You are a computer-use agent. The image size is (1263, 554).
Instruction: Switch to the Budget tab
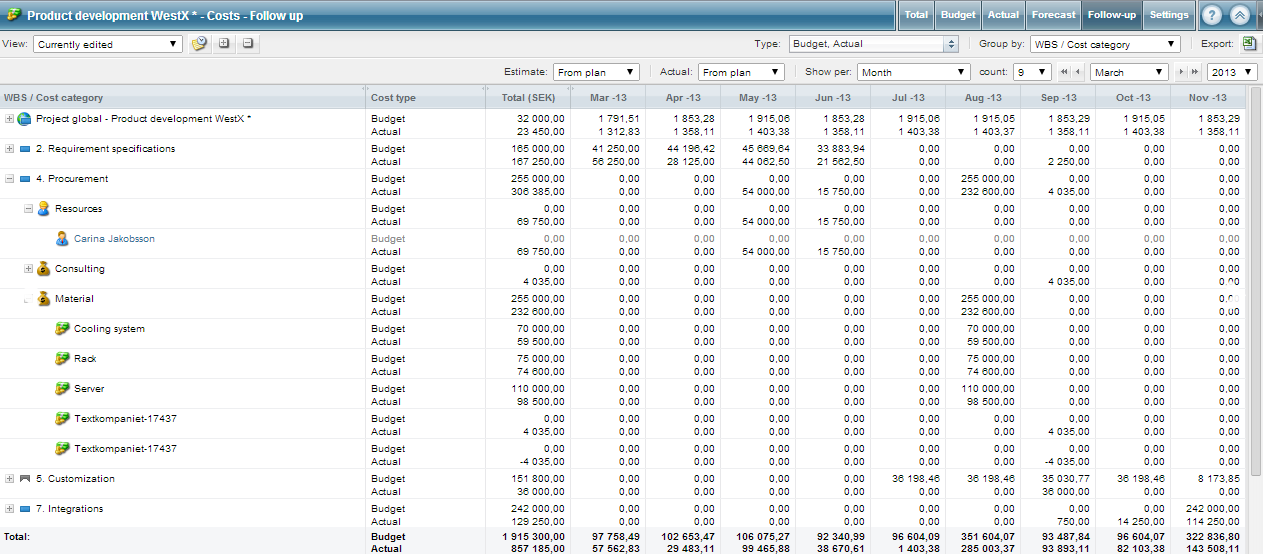(958, 15)
